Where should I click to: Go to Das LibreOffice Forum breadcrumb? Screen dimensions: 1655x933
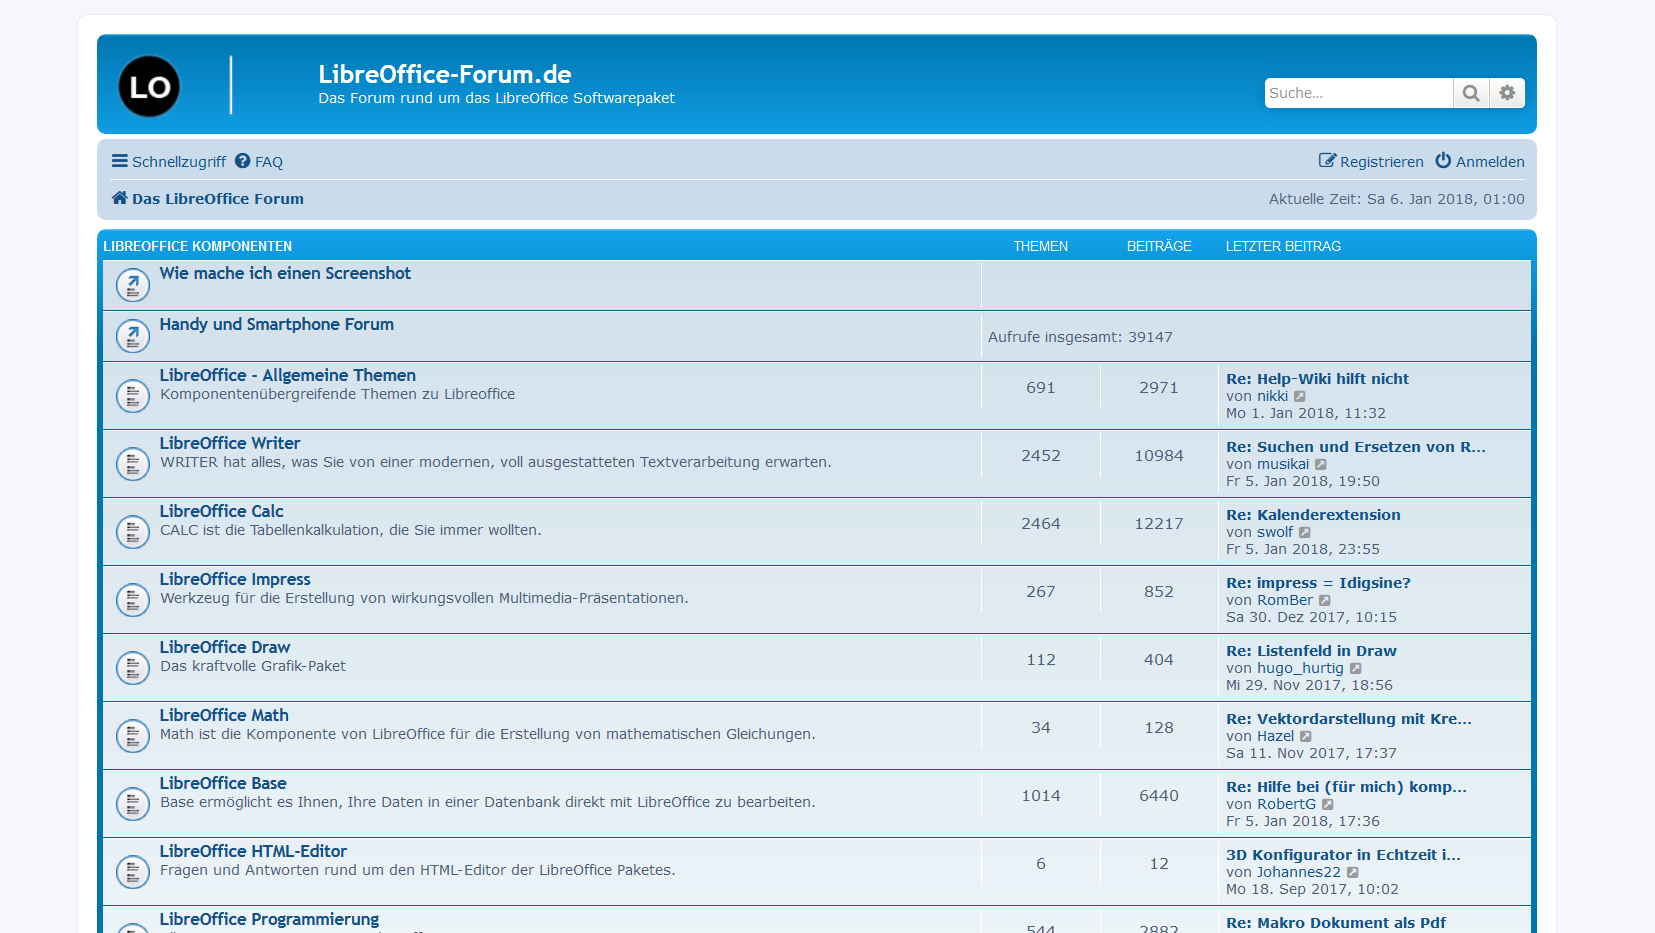218,198
